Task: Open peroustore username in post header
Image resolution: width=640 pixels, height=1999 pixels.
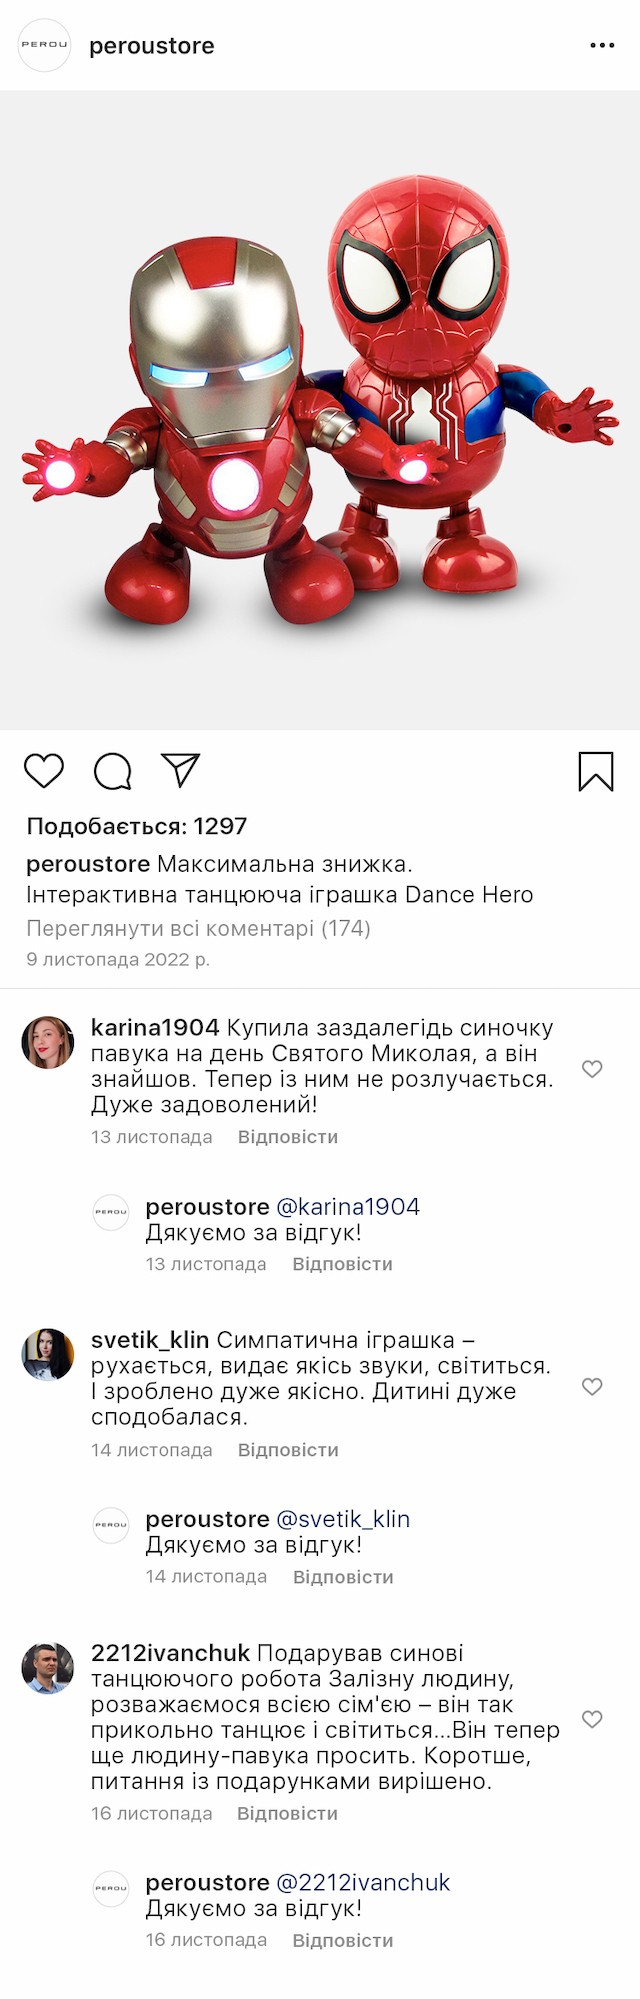Action: pyautogui.click(x=152, y=46)
